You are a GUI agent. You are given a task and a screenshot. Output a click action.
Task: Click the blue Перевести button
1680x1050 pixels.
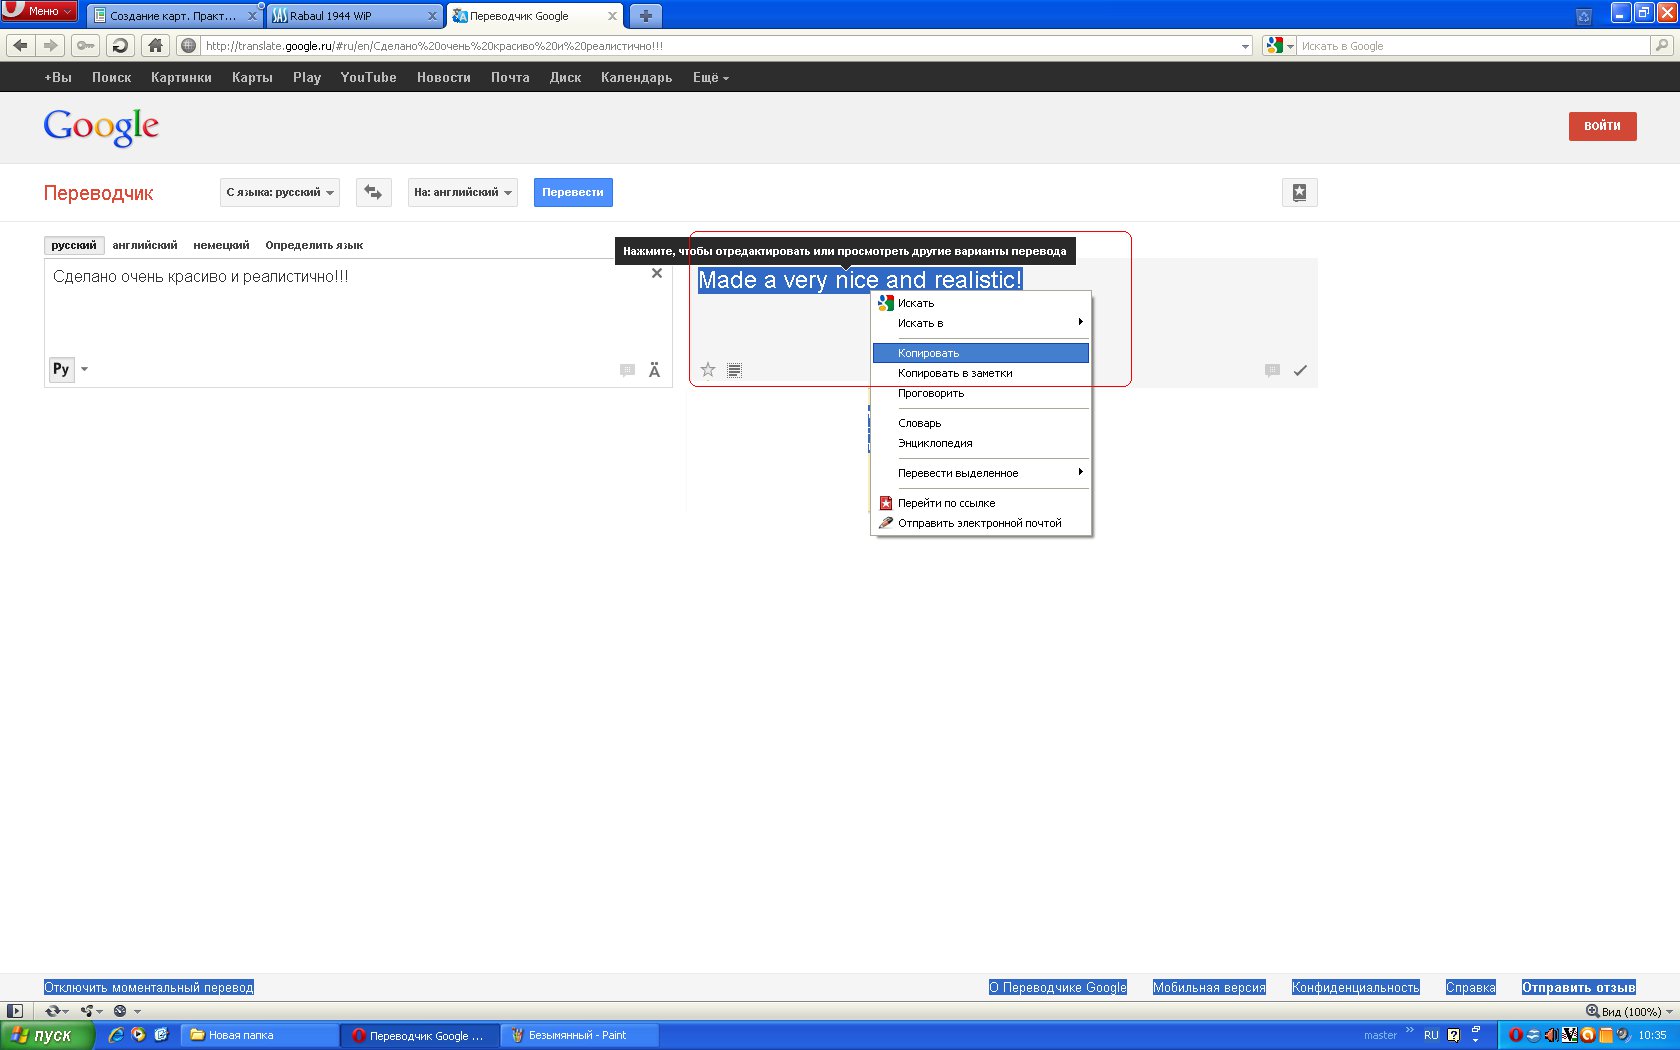pos(573,192)
